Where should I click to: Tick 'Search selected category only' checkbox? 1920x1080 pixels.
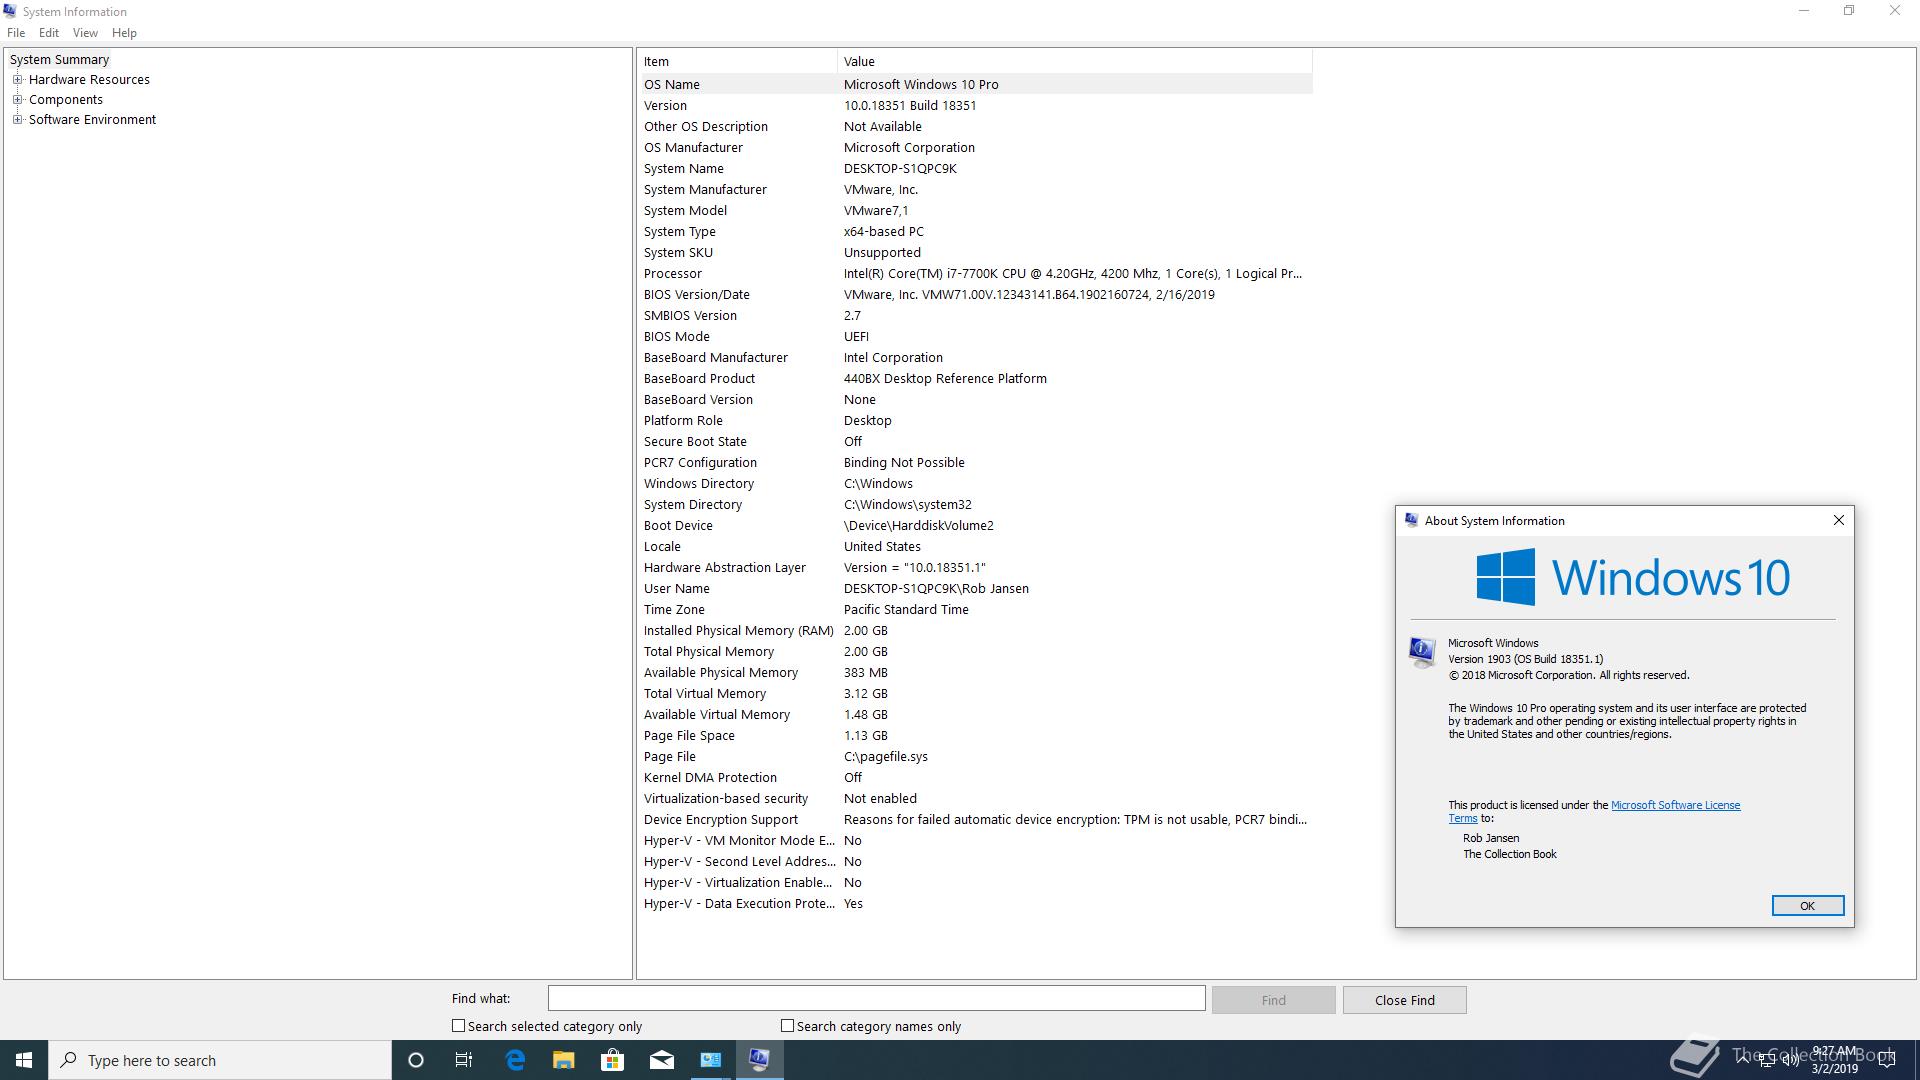[458, 1025]
